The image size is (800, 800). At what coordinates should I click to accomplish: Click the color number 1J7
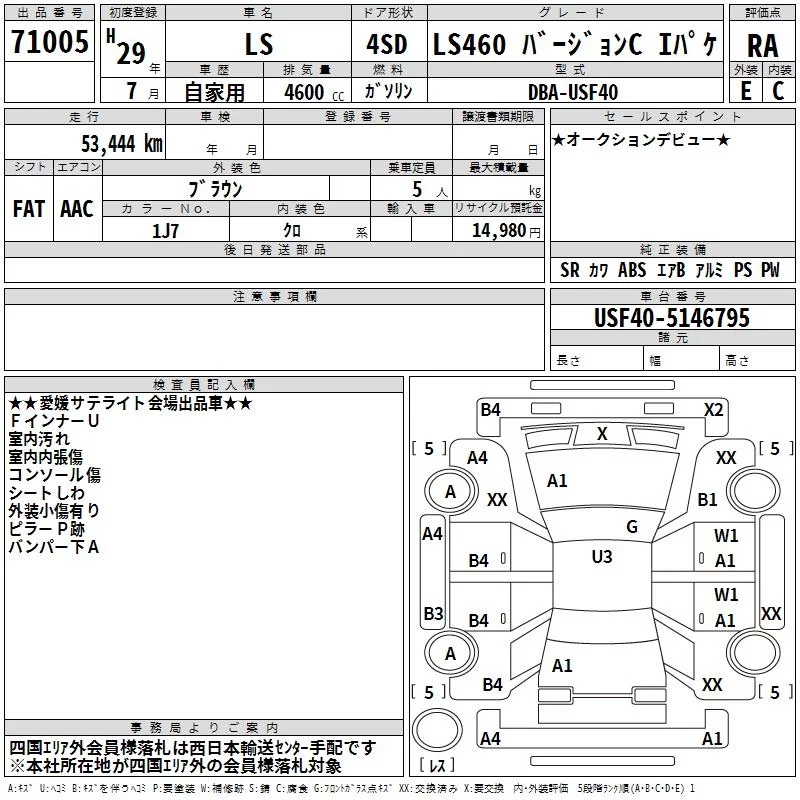(x=165, y=231)
